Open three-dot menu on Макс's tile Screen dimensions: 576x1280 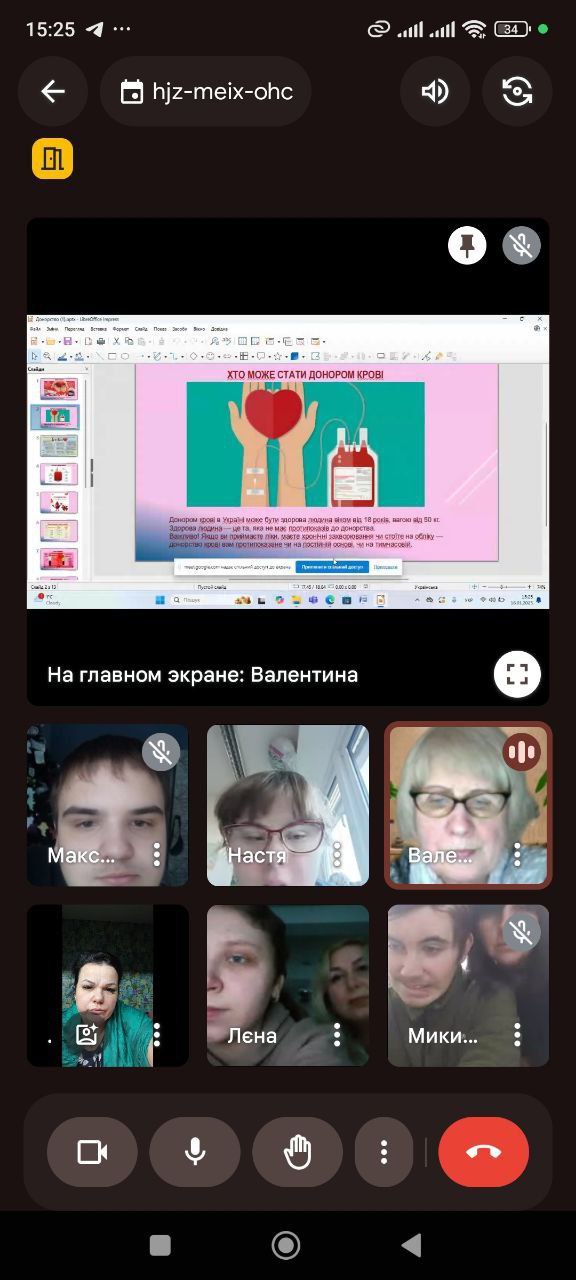pos(157,855)
